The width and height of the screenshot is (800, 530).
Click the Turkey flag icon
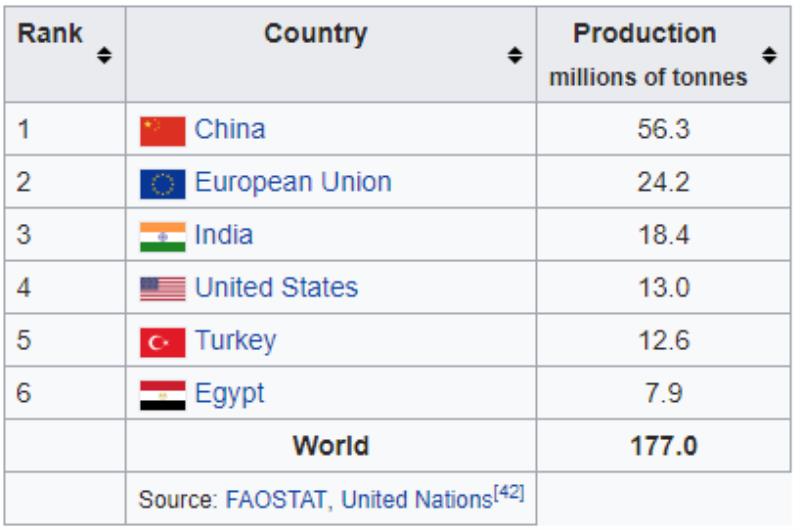pos(163,342)
